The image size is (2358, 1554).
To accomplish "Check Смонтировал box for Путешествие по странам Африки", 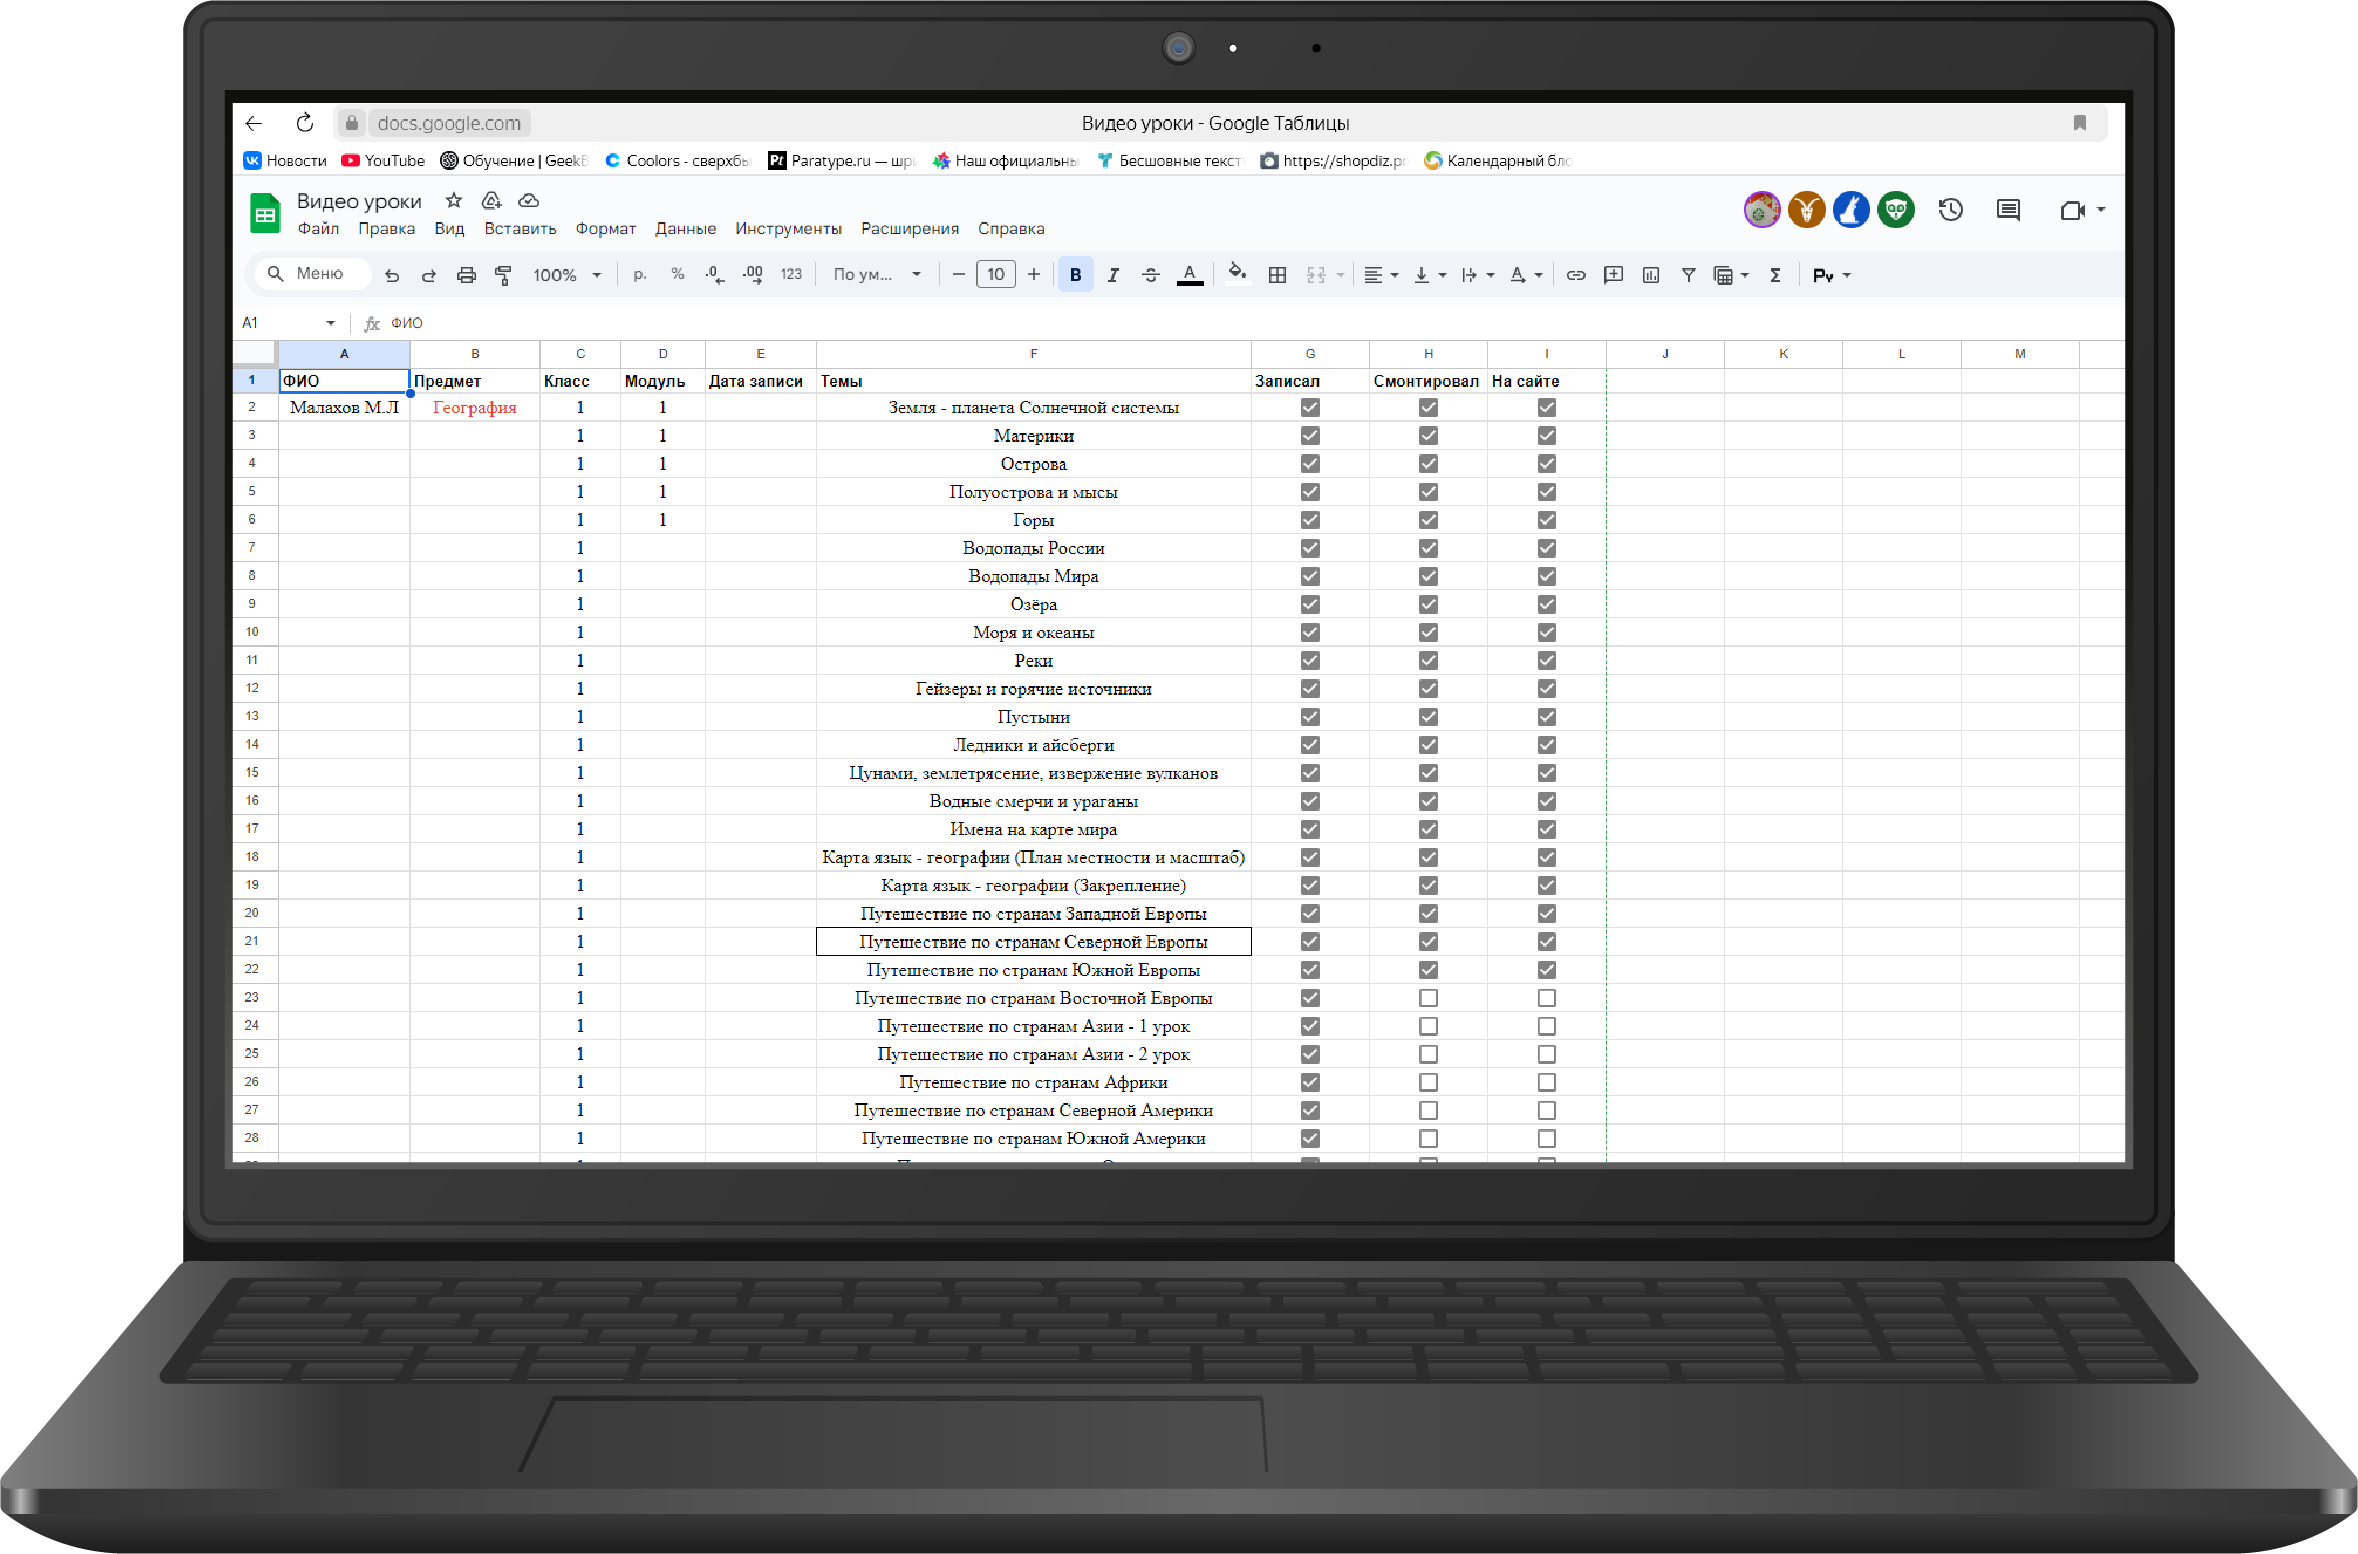I will [x=1428, y=1082].
